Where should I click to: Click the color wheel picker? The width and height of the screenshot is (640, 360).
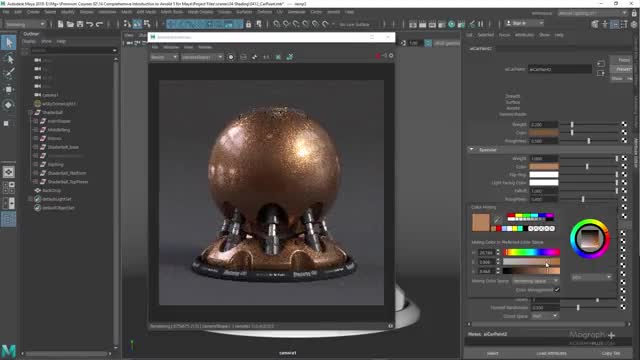pos(590,239)
